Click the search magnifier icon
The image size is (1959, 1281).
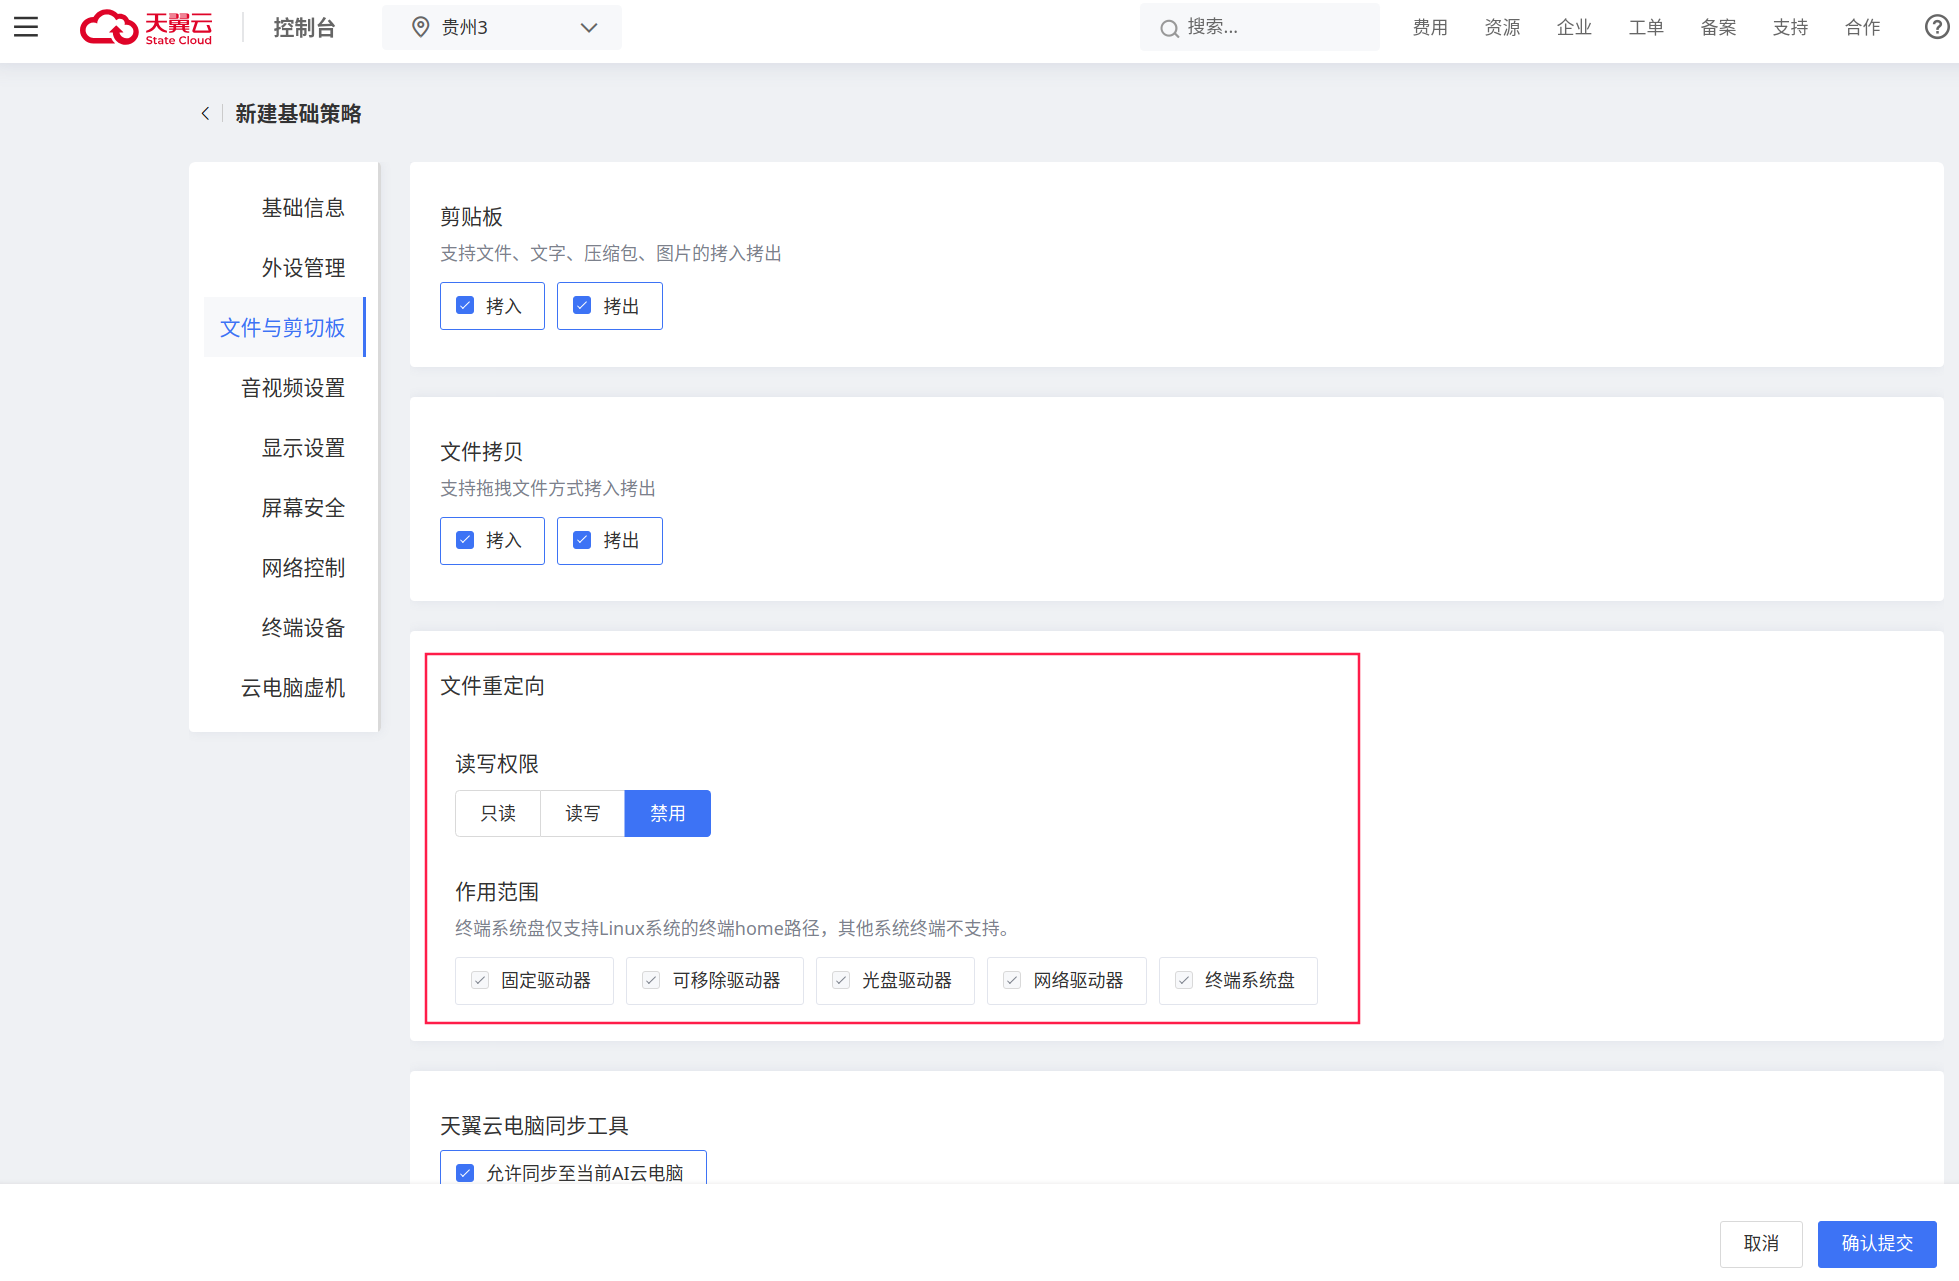tap(1168, 28)
